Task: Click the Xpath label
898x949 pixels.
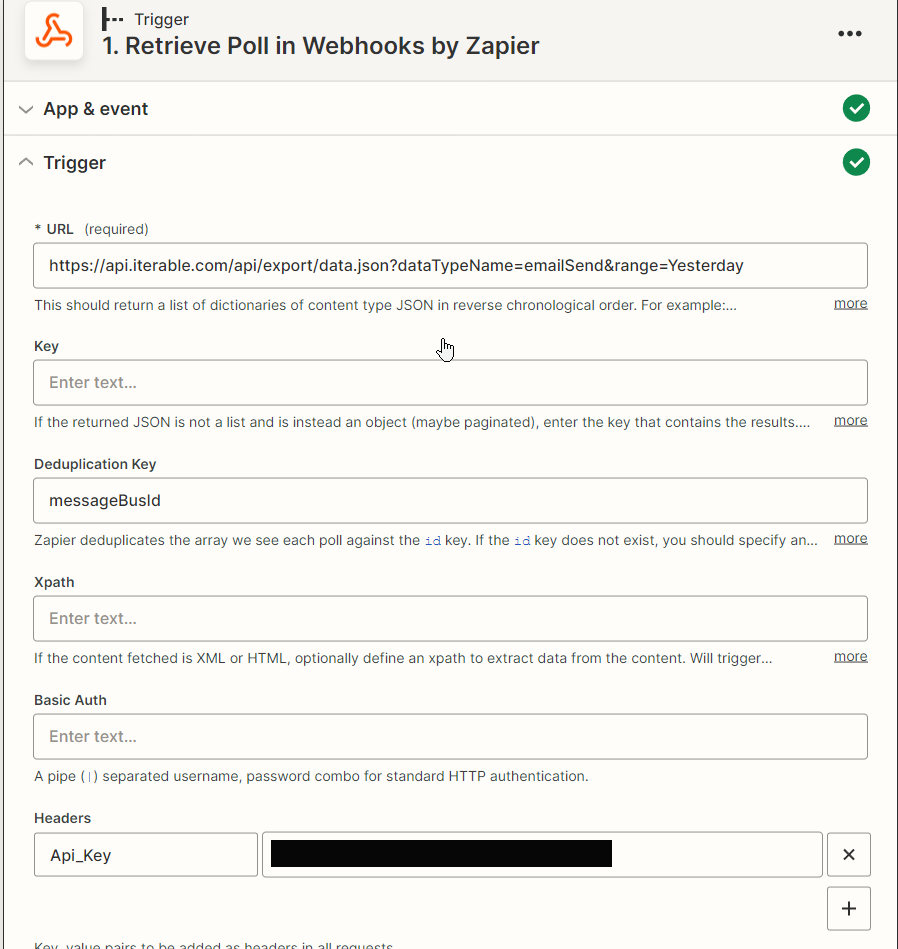Action: click(54, 582)
